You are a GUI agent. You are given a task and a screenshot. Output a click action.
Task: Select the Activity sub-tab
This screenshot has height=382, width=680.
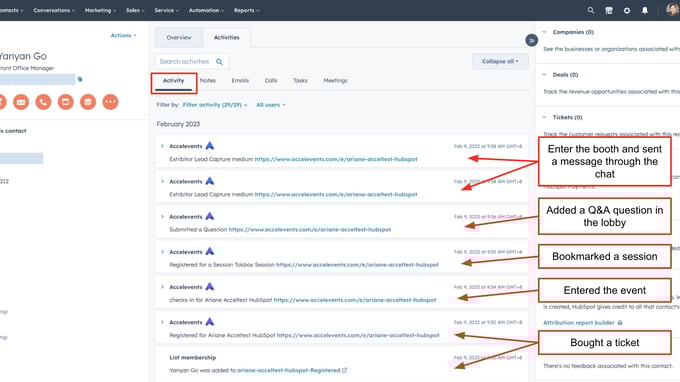point(173,81)
